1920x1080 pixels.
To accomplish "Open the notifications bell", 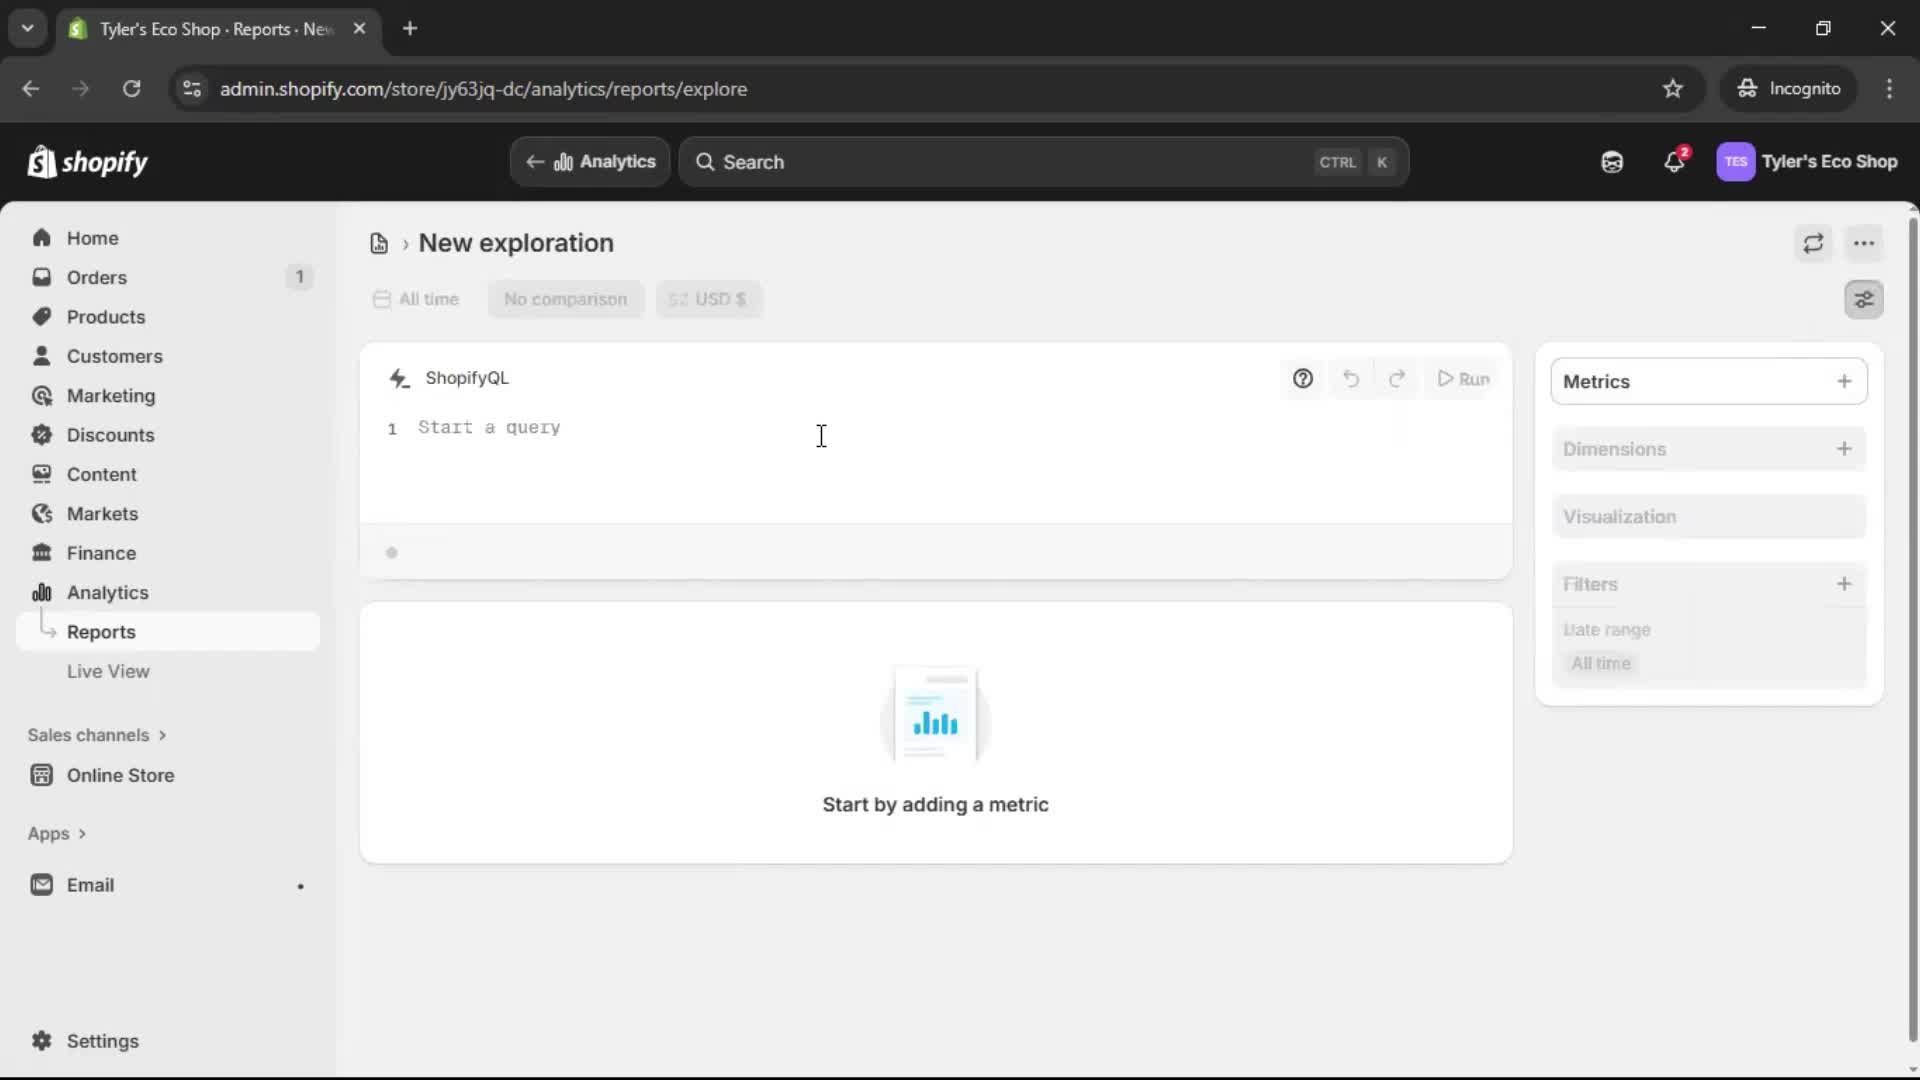I will pyautogui.click(x=1675, y=161).
